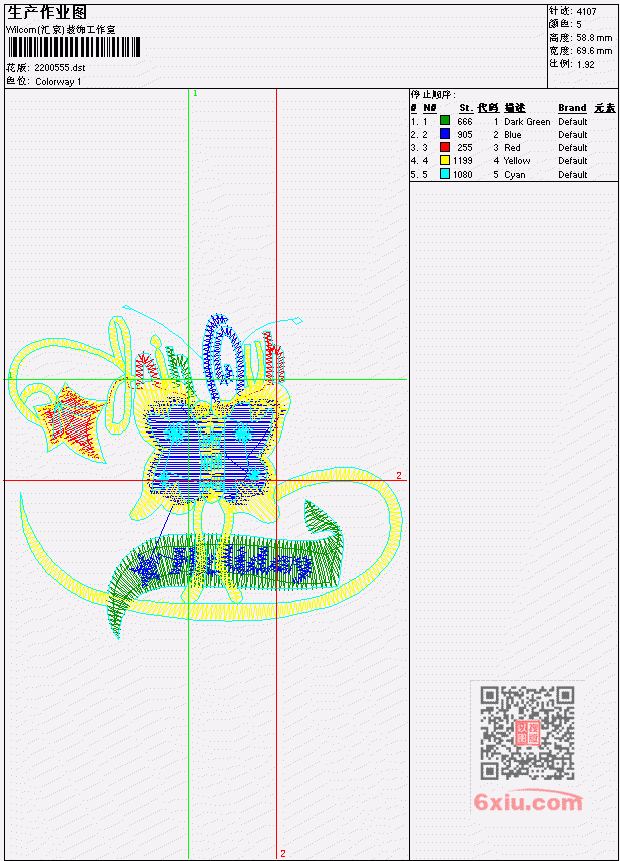The height and width of the screenshot is (861, 620).
Task: Click the '代码' column header
Action: pos(488,108)
